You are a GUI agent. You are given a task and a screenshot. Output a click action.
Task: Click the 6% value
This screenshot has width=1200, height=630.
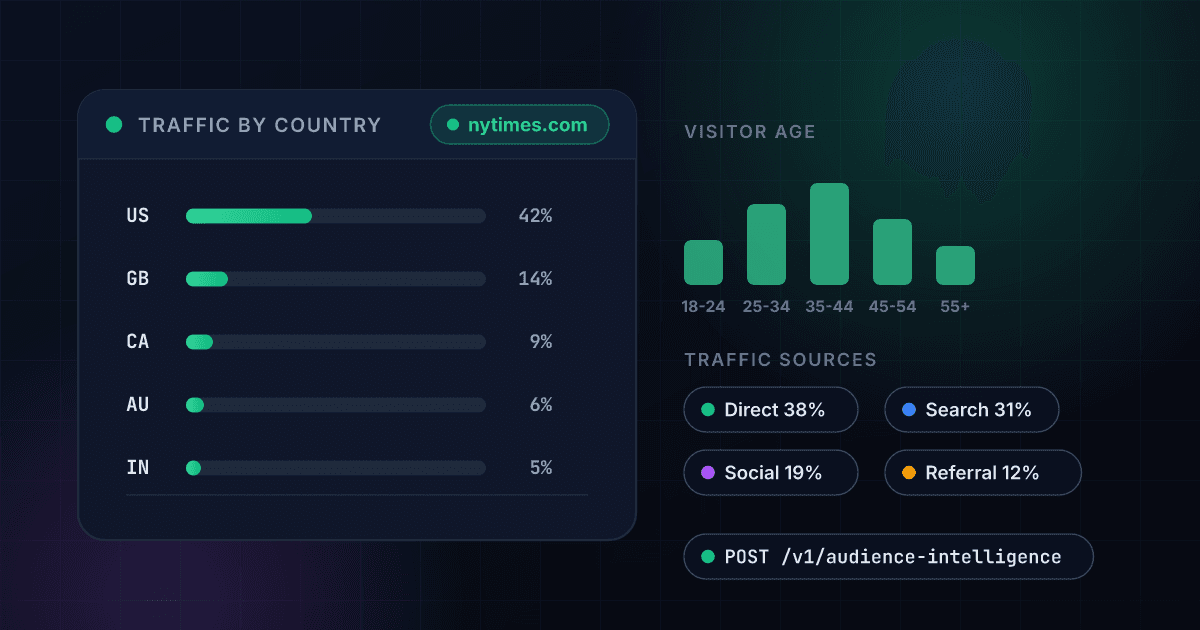pos(541,405)
